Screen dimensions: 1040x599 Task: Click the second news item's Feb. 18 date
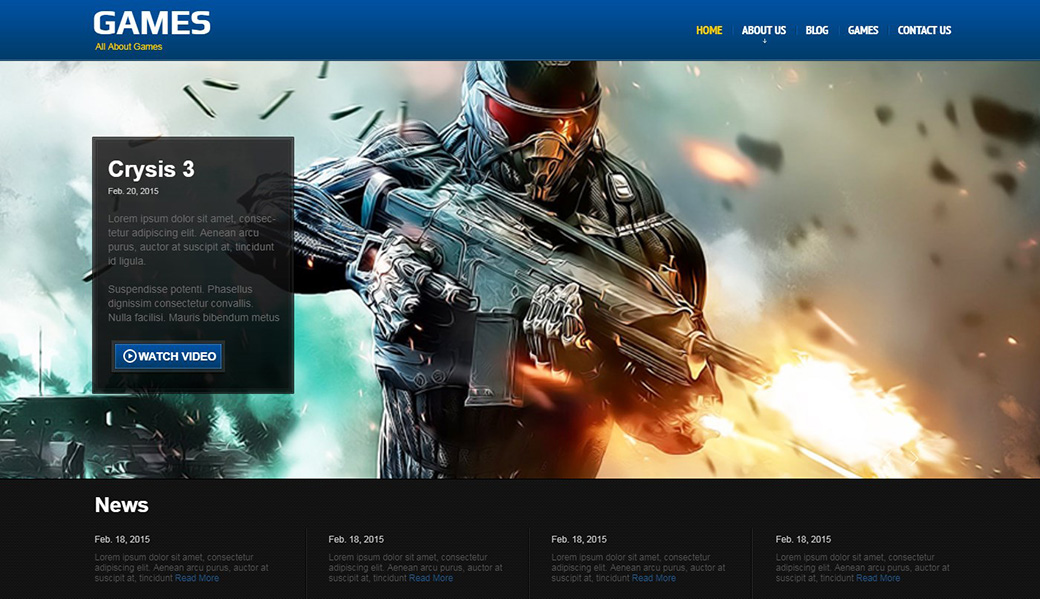click(x=356, y=539)
